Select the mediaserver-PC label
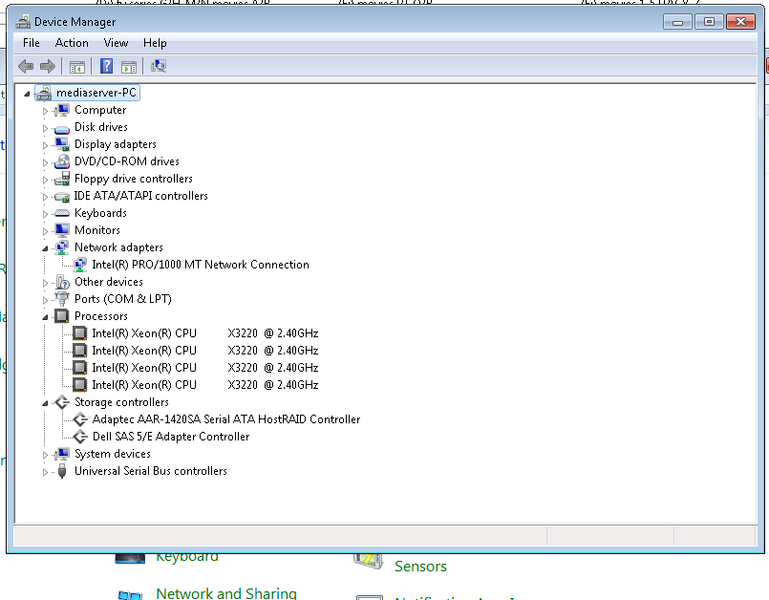This screenshot has width=769, height=600. click(x=96, y=93)
